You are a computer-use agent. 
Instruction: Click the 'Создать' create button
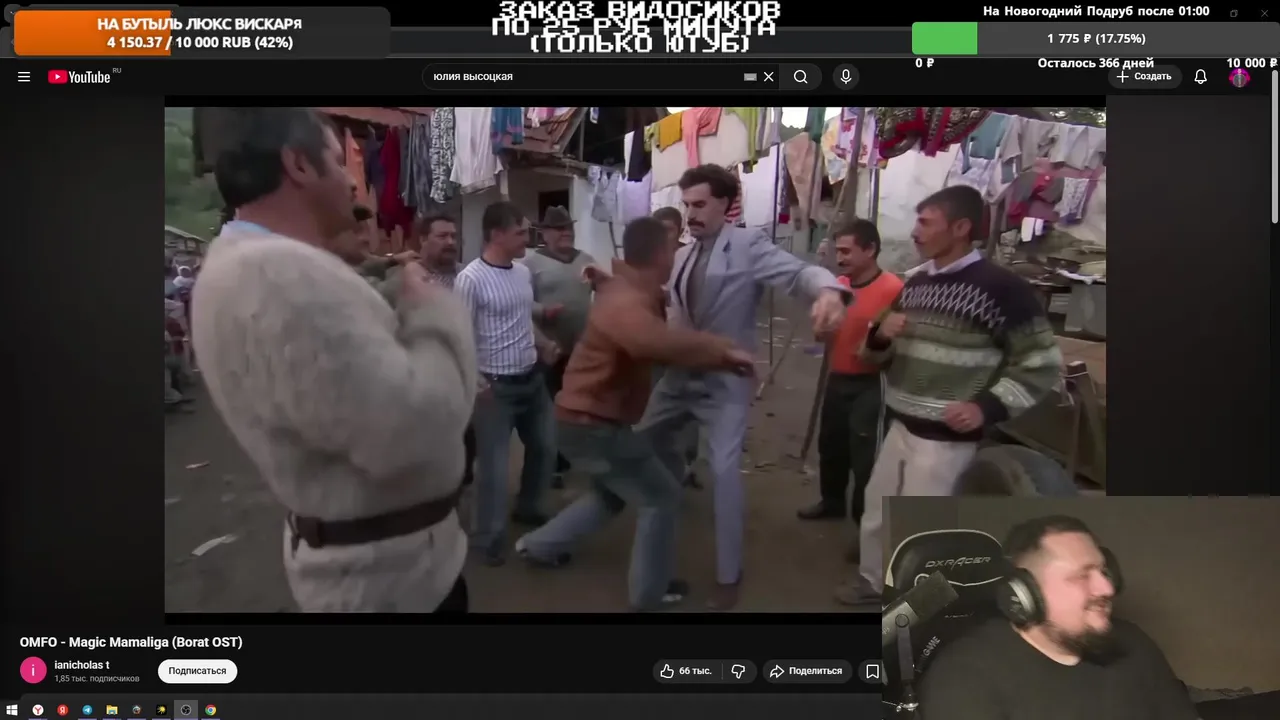click(x=1144, y=77)
